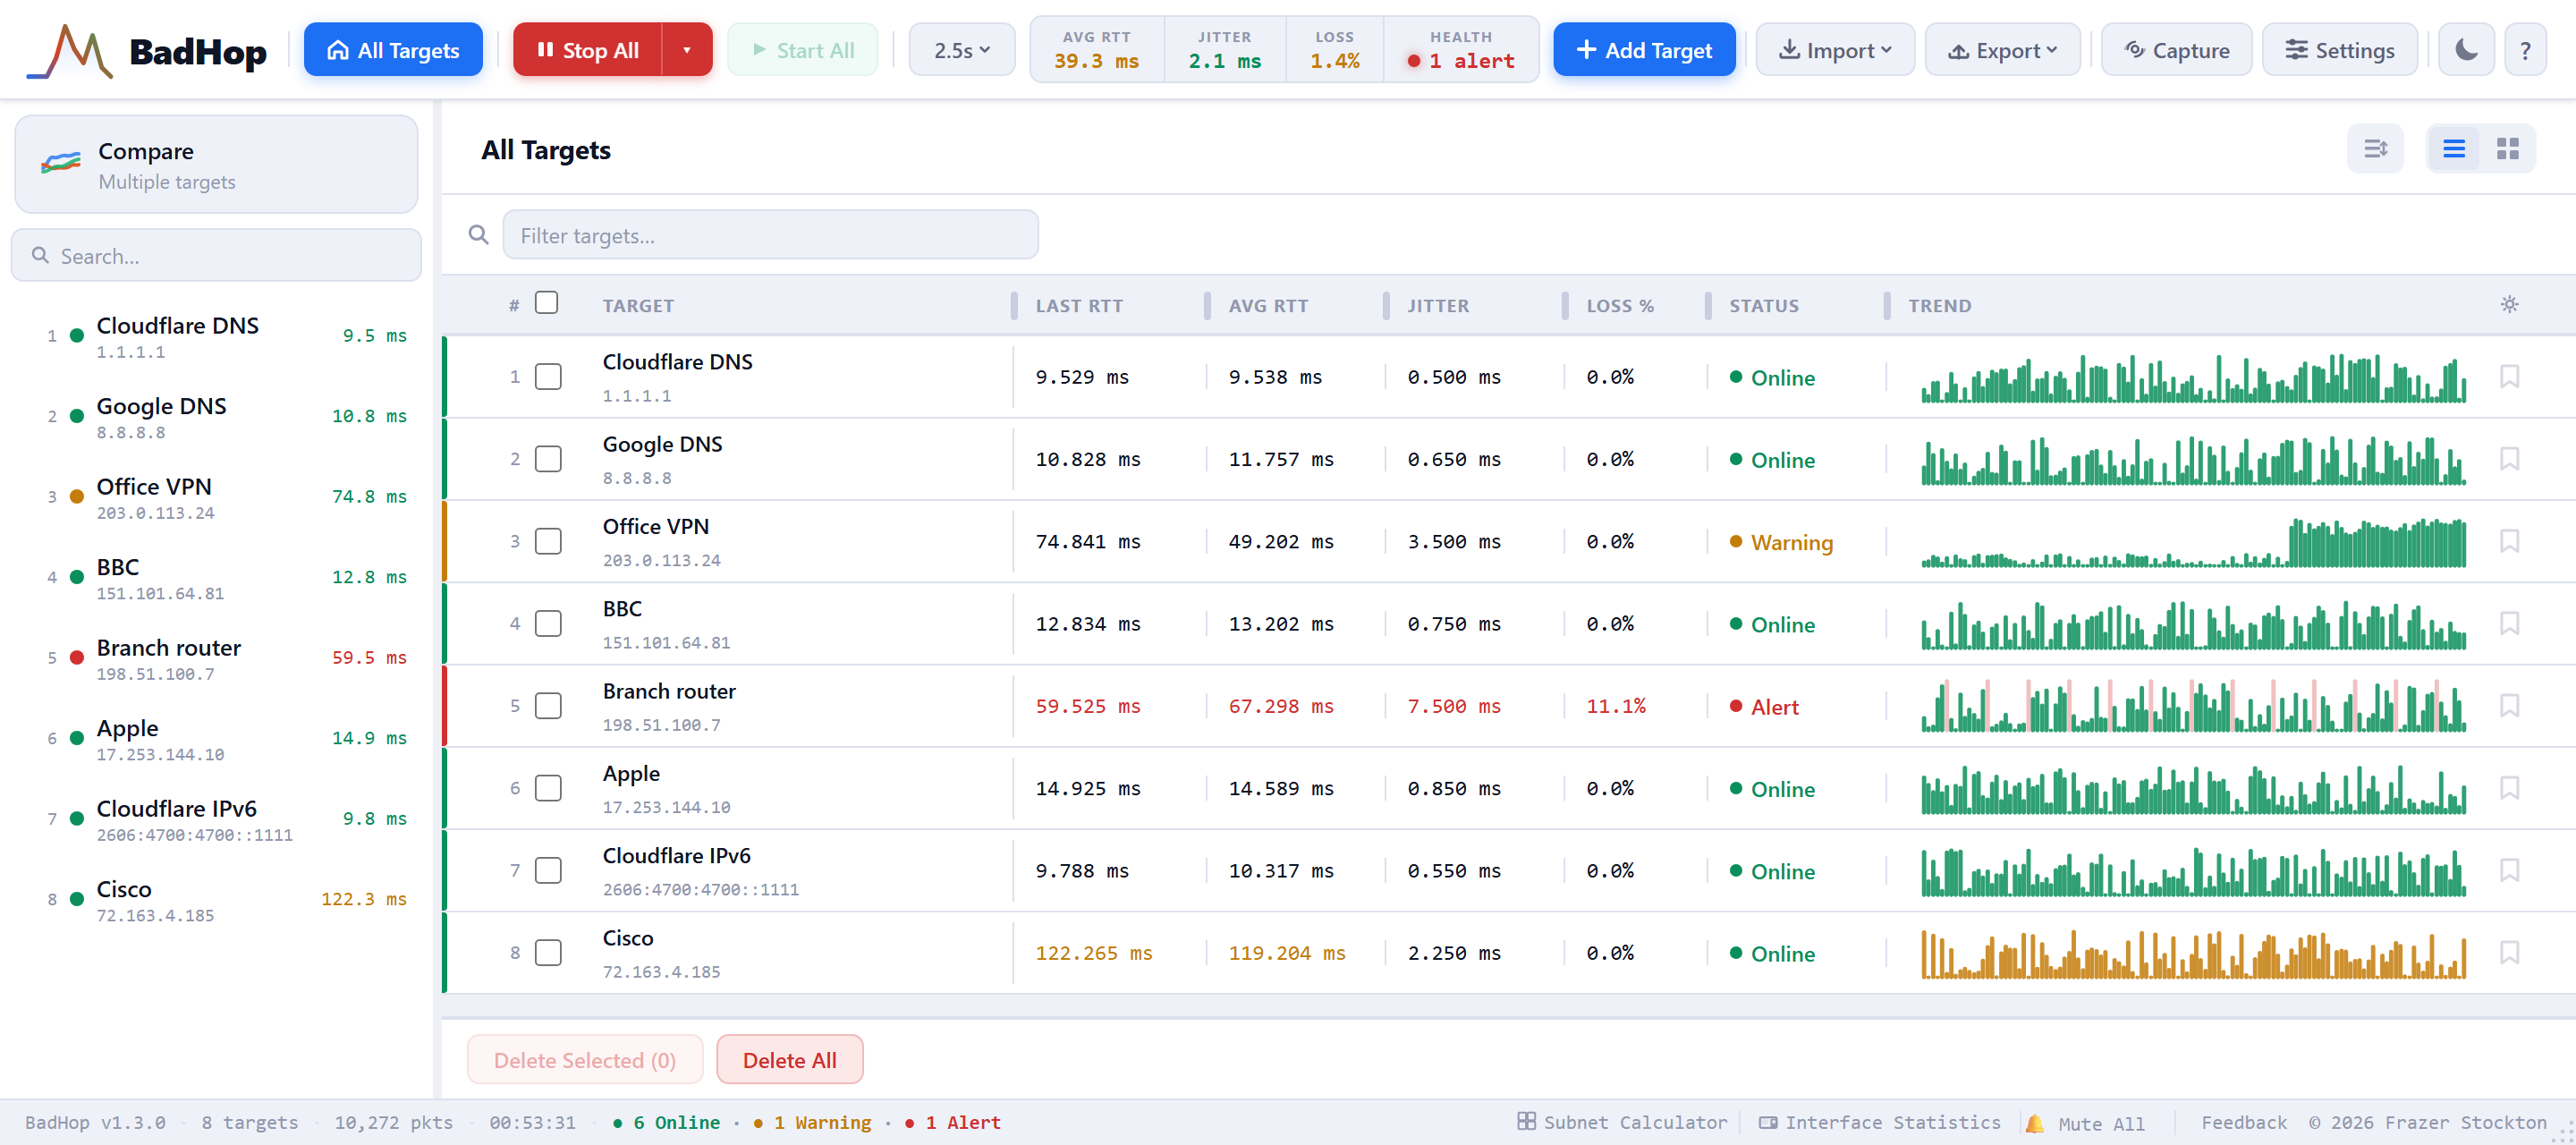
Task: Click Branch router trend sparkline
Action: (x=2192, y=706)
